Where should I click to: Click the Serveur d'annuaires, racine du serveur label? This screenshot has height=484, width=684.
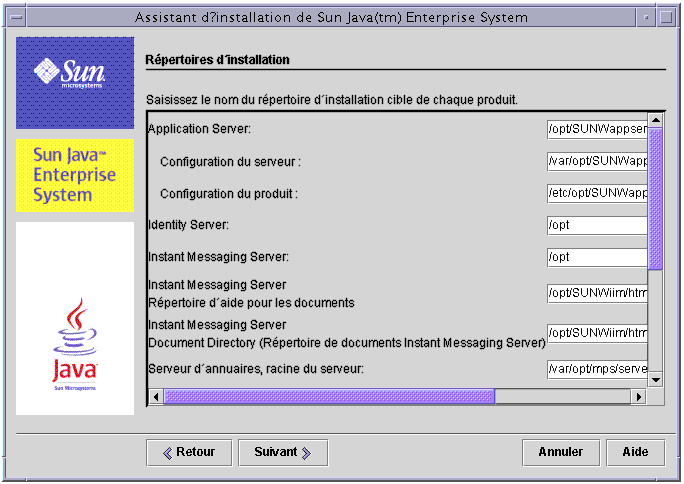[256, 369]
